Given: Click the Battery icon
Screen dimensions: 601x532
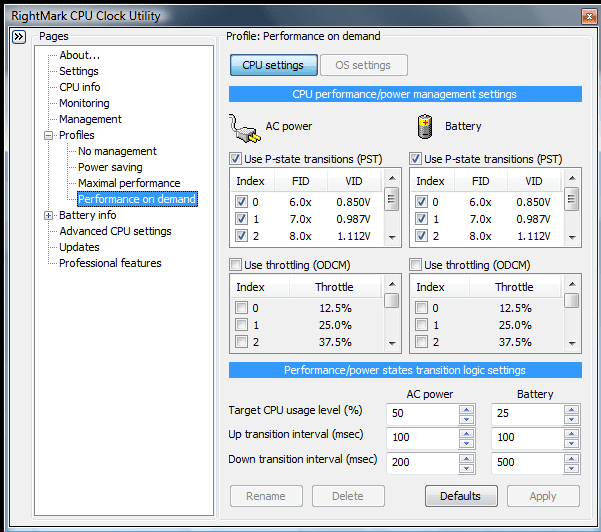Looking at the screenshot, I should coord(425,126).
